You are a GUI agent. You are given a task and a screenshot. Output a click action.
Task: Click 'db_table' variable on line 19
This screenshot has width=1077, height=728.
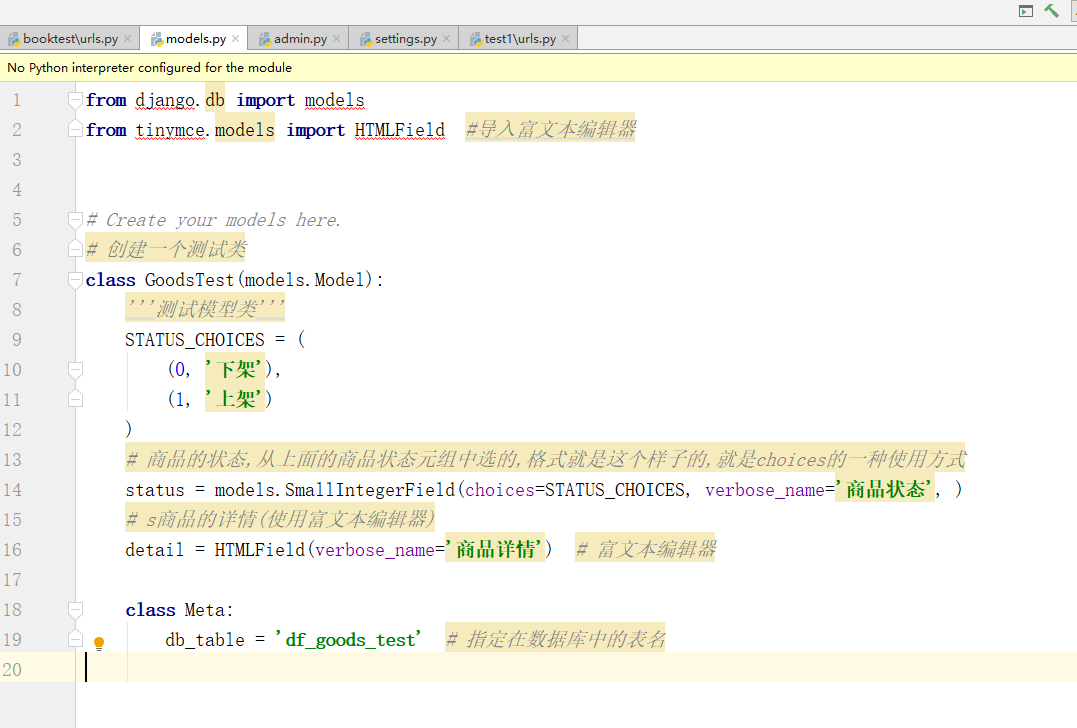[205, 639]
